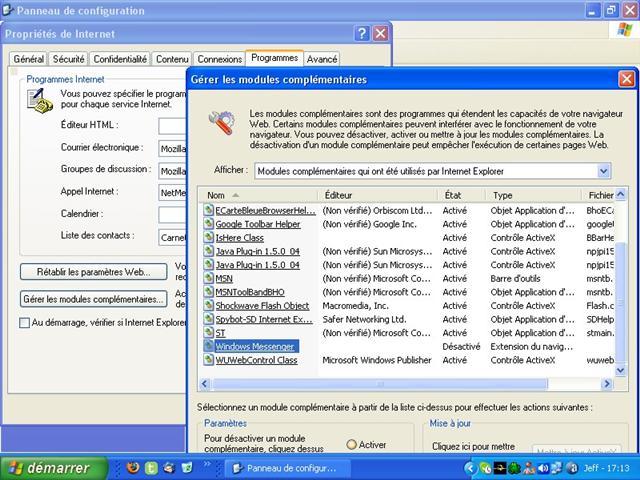640x480 pixels.
Task: Click the ECarteBleueBrowserHelper row icon
Action: click(209, 210)
